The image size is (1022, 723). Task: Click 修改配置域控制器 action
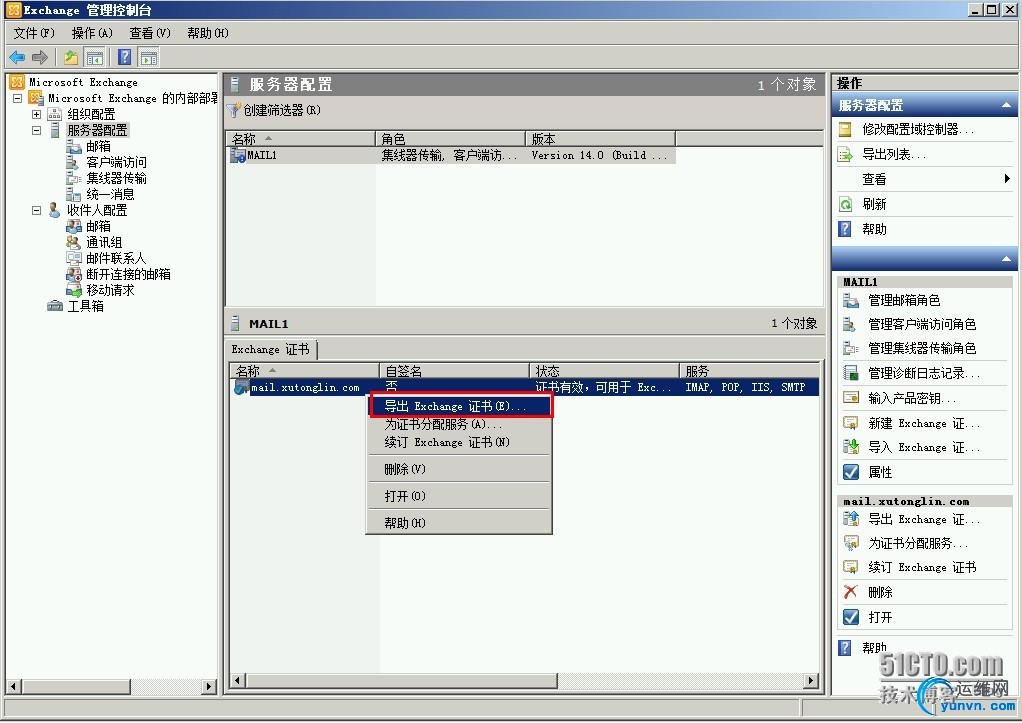pyautogui.click(x=918, y=129)
